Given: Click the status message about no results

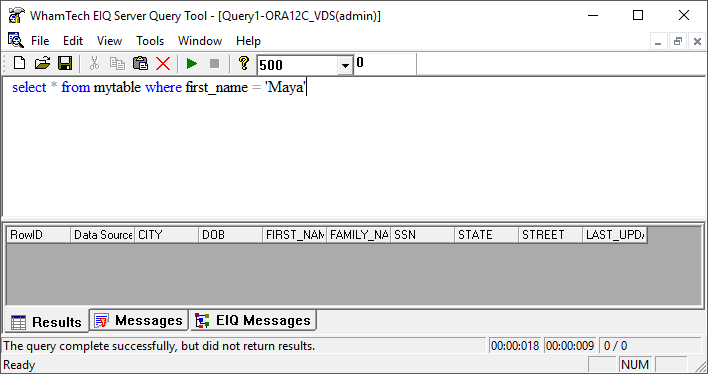Looking at the screenshot, I should [159, 346].
